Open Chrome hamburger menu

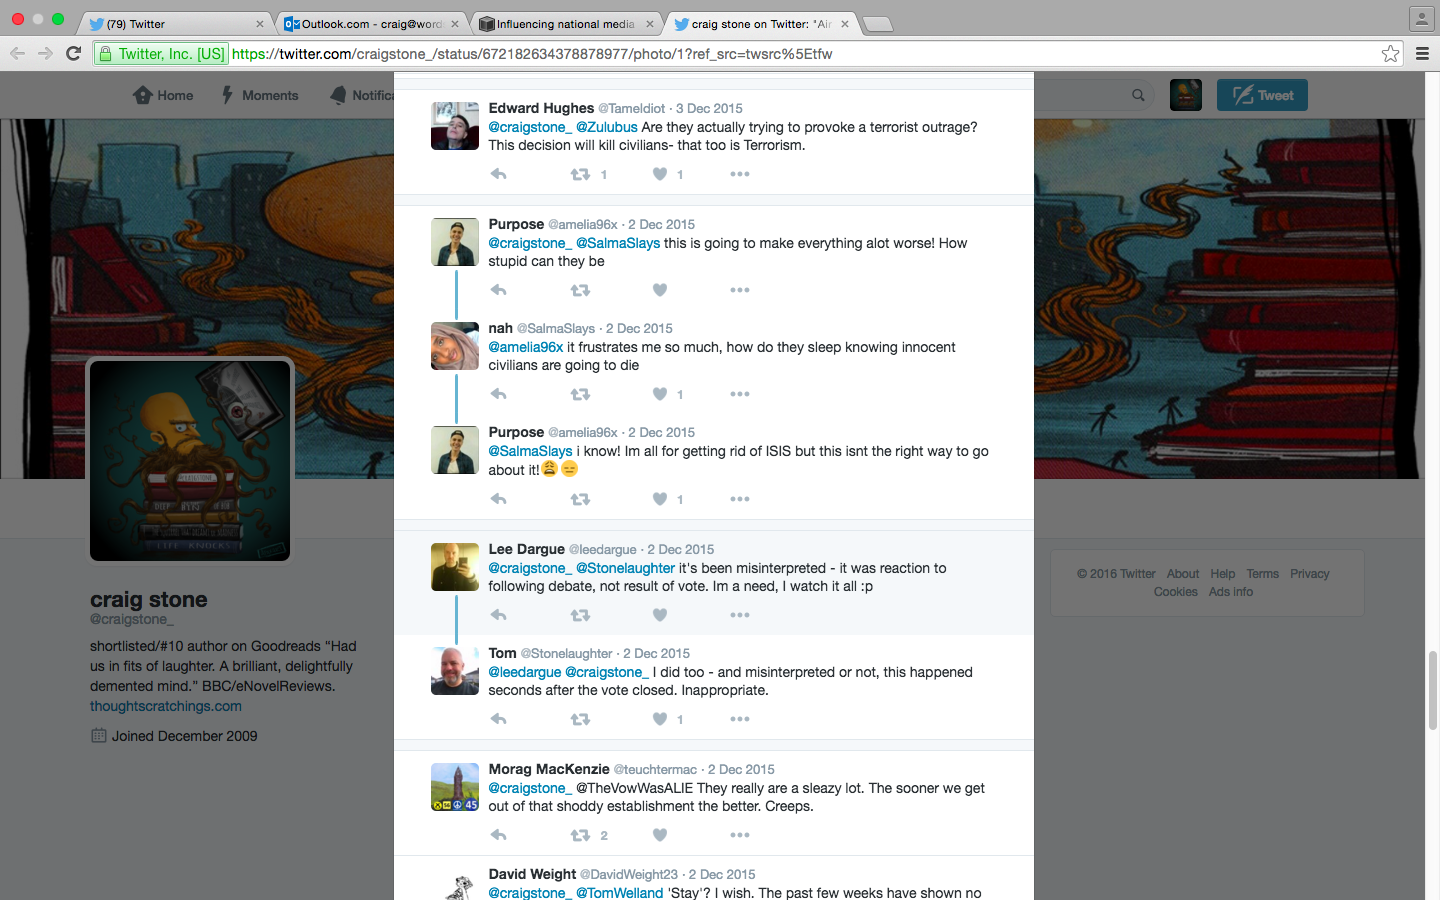point(1422,54)
